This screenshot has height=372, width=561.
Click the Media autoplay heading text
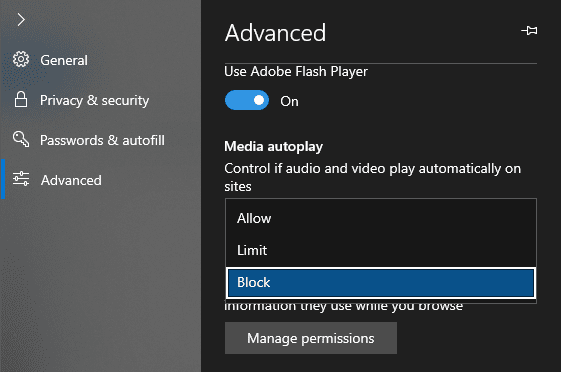(273, 147)
